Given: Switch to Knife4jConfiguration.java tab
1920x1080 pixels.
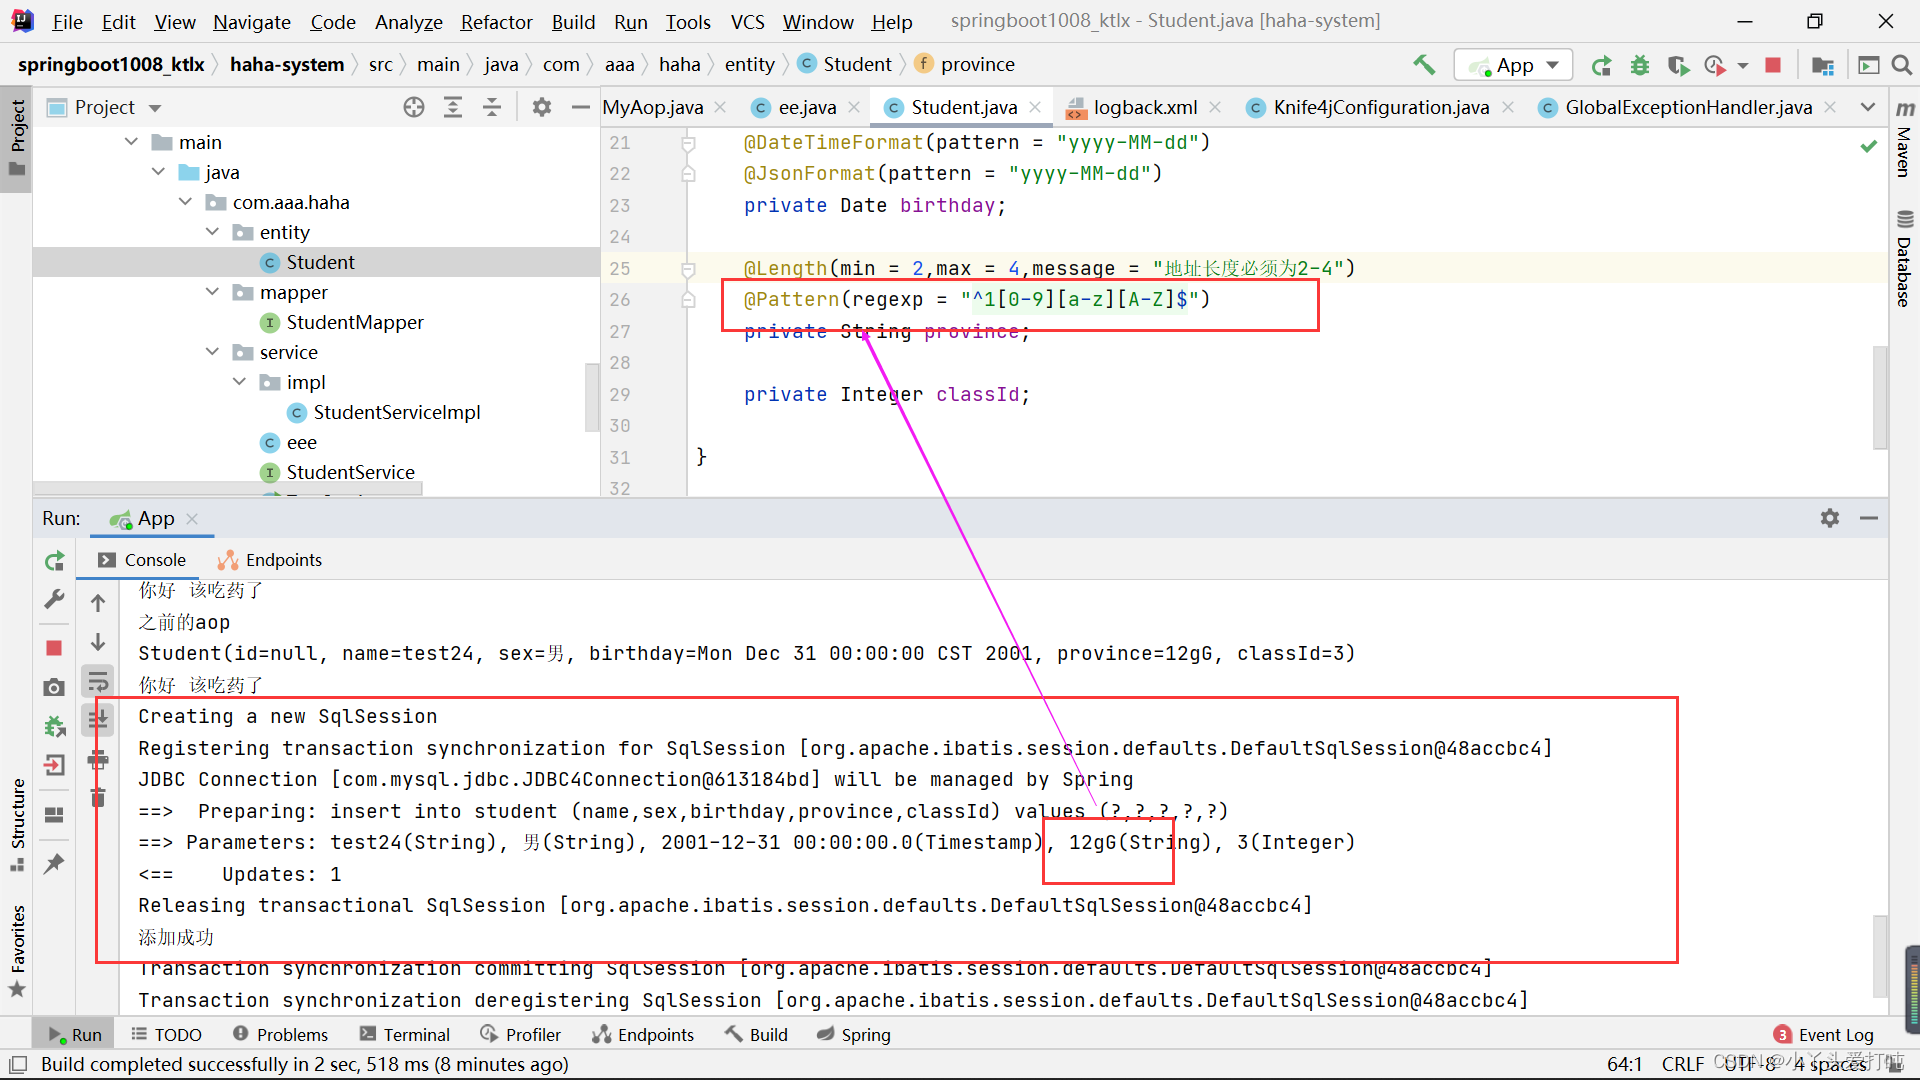Looking at the screenshot, I should (x=1380, y=107).
